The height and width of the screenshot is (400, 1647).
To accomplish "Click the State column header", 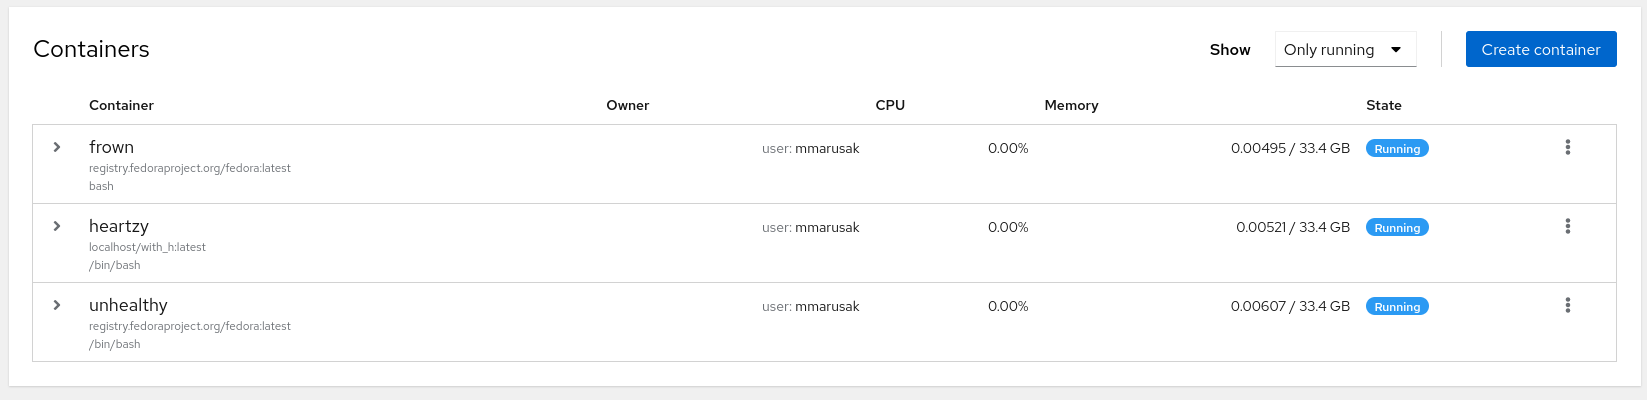I will click(x=1383, y=105).
